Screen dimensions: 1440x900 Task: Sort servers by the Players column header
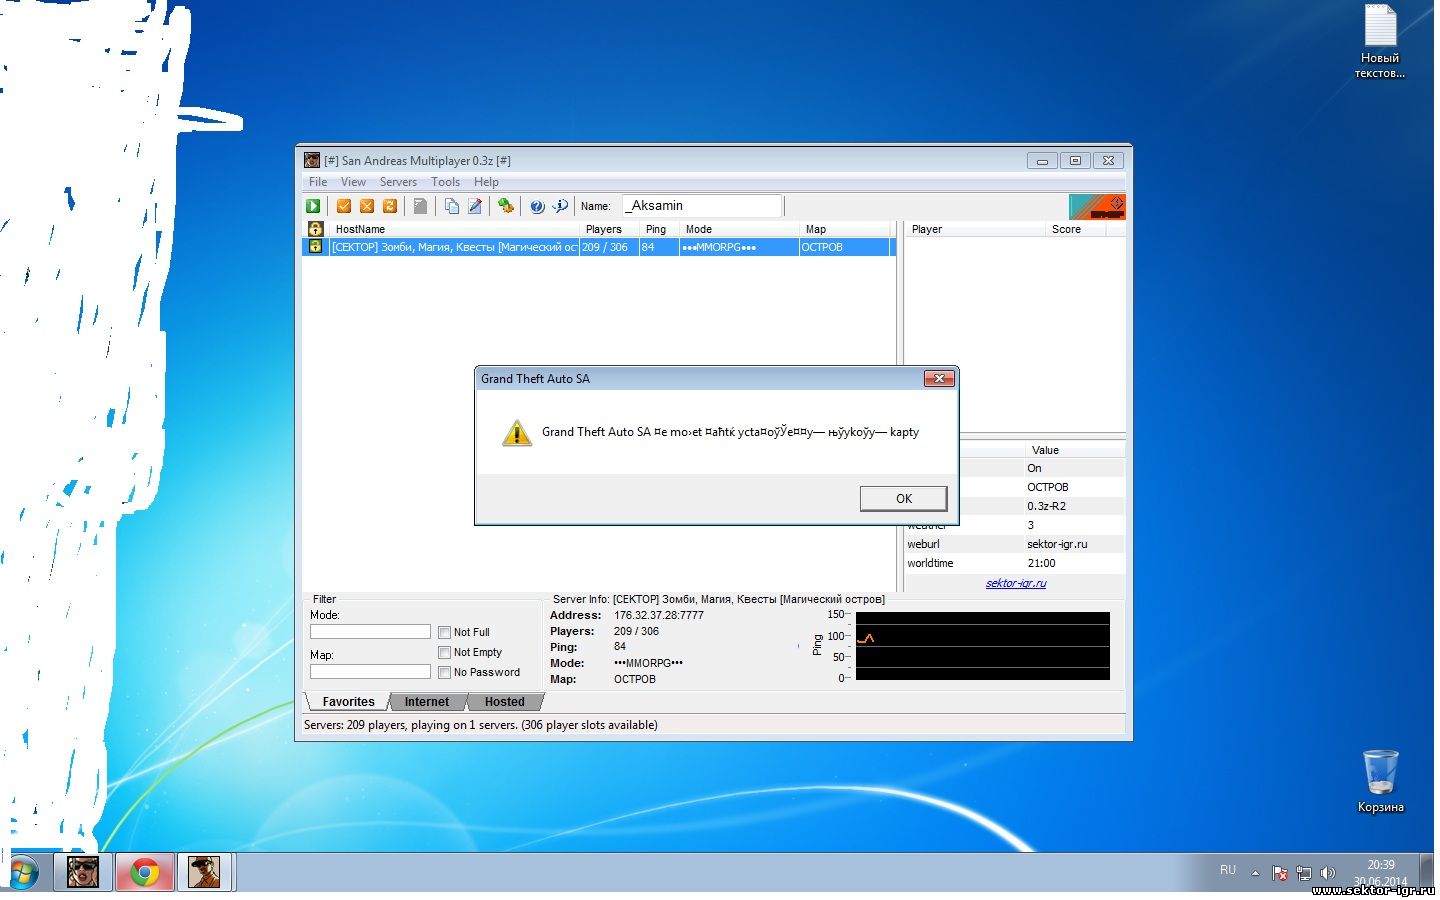(x=610, y=229)
